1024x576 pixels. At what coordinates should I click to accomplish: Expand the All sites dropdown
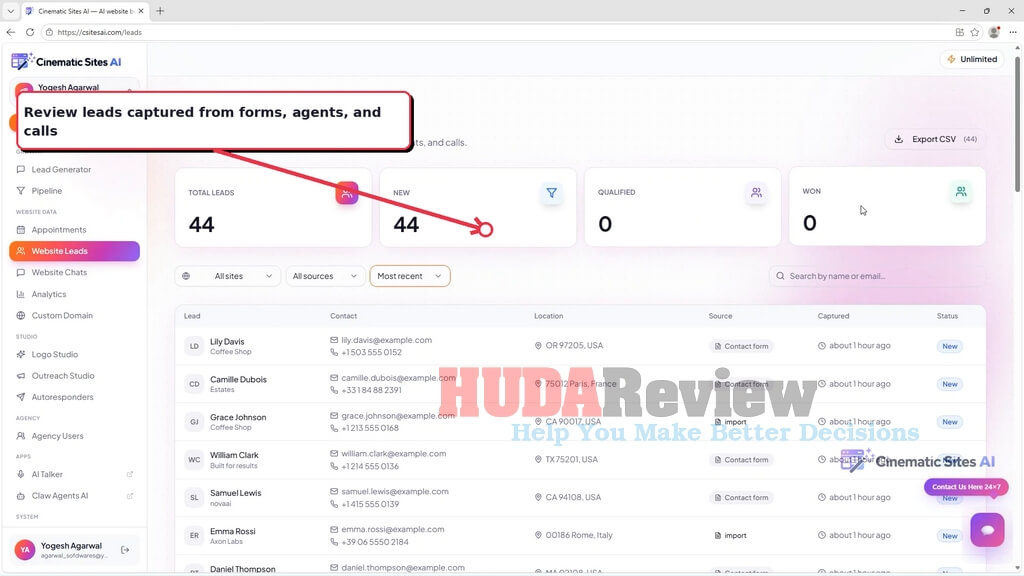227,276
